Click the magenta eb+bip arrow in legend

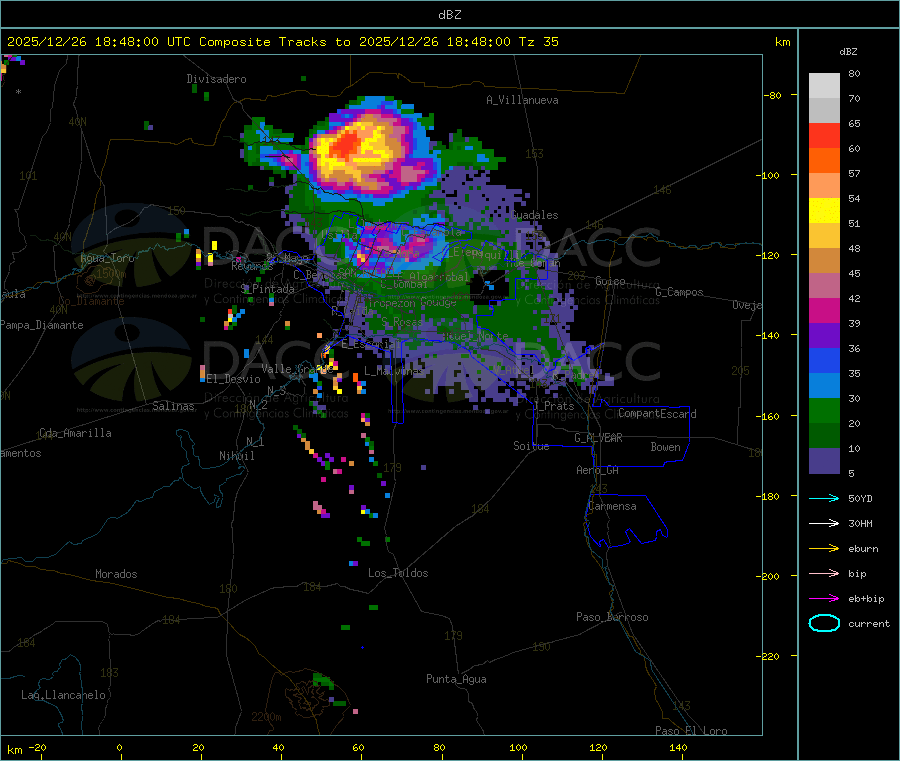point(824,599)
